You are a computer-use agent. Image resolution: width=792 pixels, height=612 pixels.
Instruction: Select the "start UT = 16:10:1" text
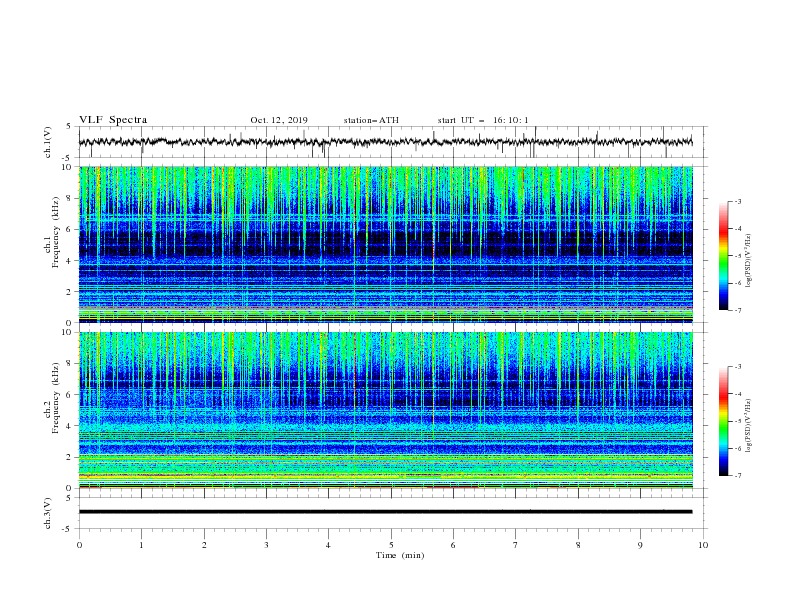(483, 120)
